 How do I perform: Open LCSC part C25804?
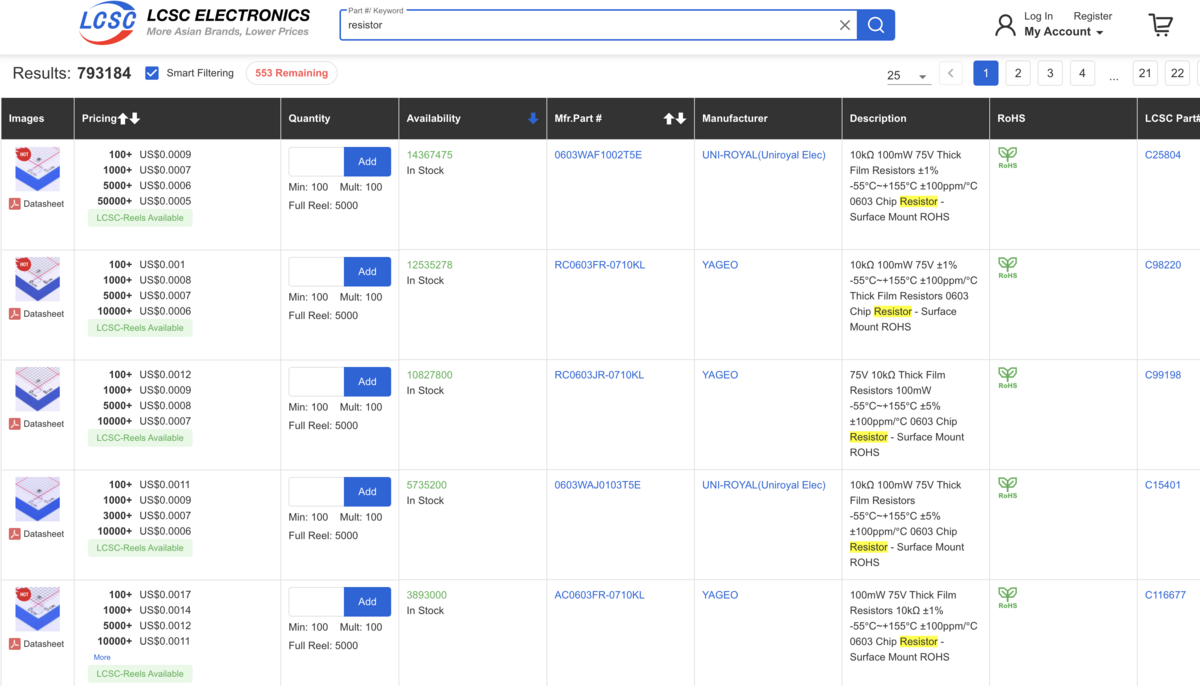tap(1163, 155)
